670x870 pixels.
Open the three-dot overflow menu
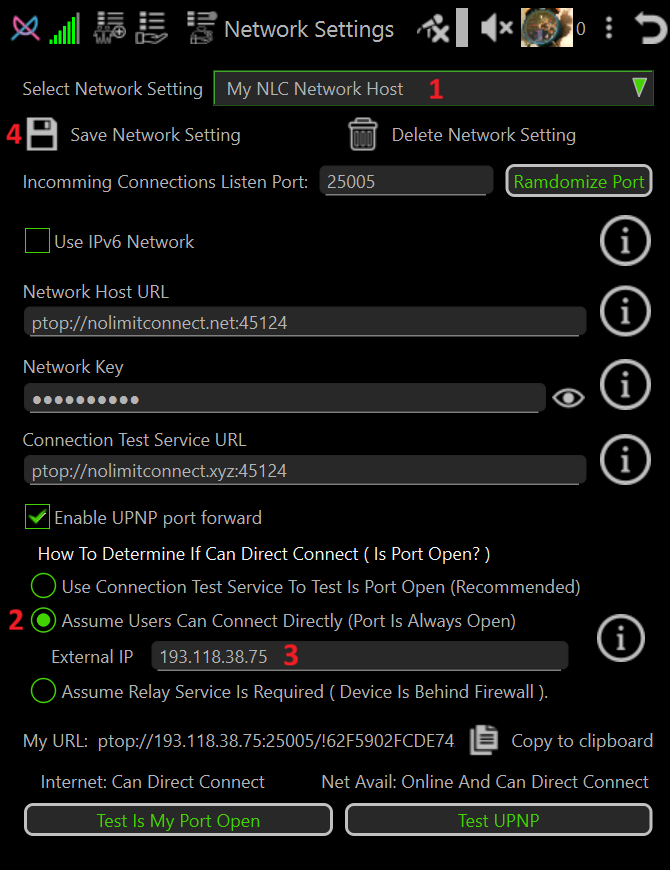point(609,27)
